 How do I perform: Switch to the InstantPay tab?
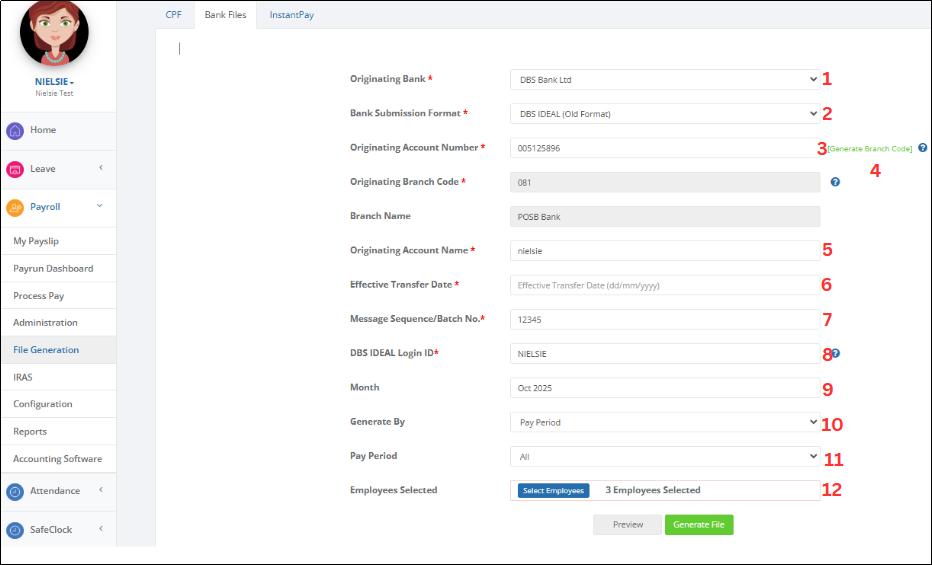tap(291, 15)
